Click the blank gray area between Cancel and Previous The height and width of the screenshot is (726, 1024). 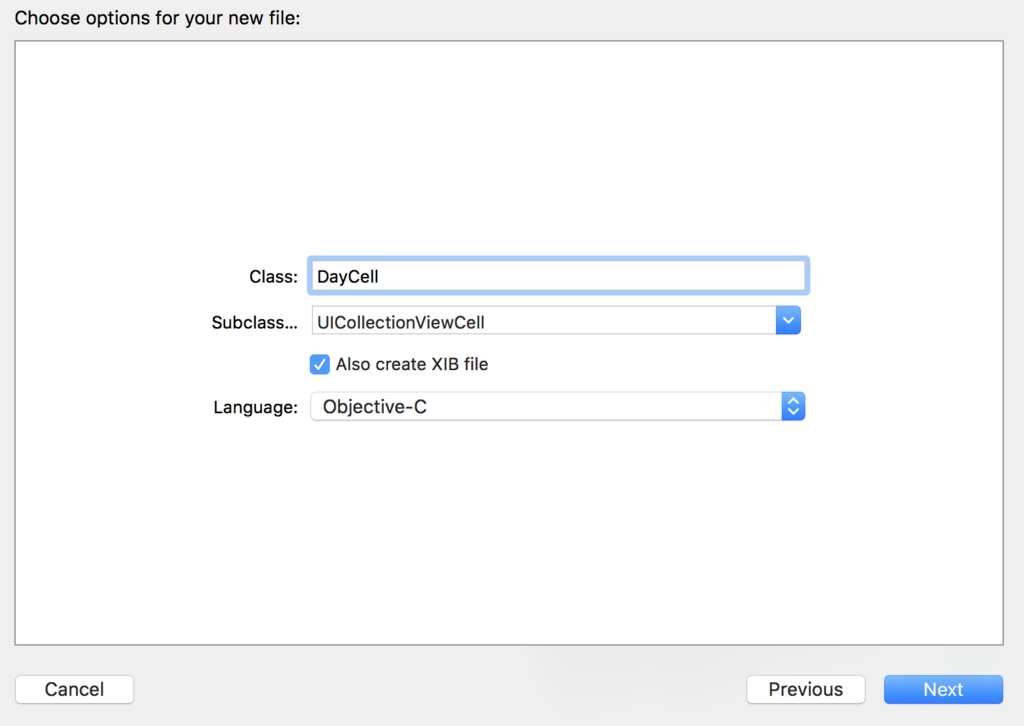click(440, 689)
